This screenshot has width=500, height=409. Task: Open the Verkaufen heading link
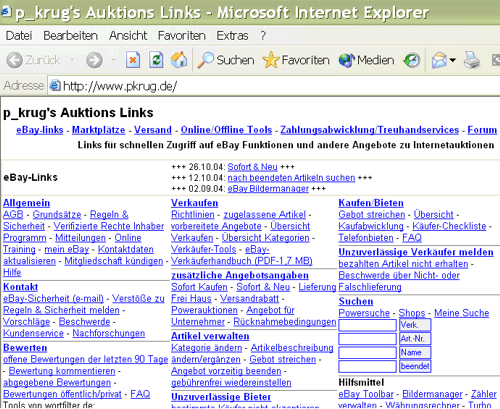point(194,203)
